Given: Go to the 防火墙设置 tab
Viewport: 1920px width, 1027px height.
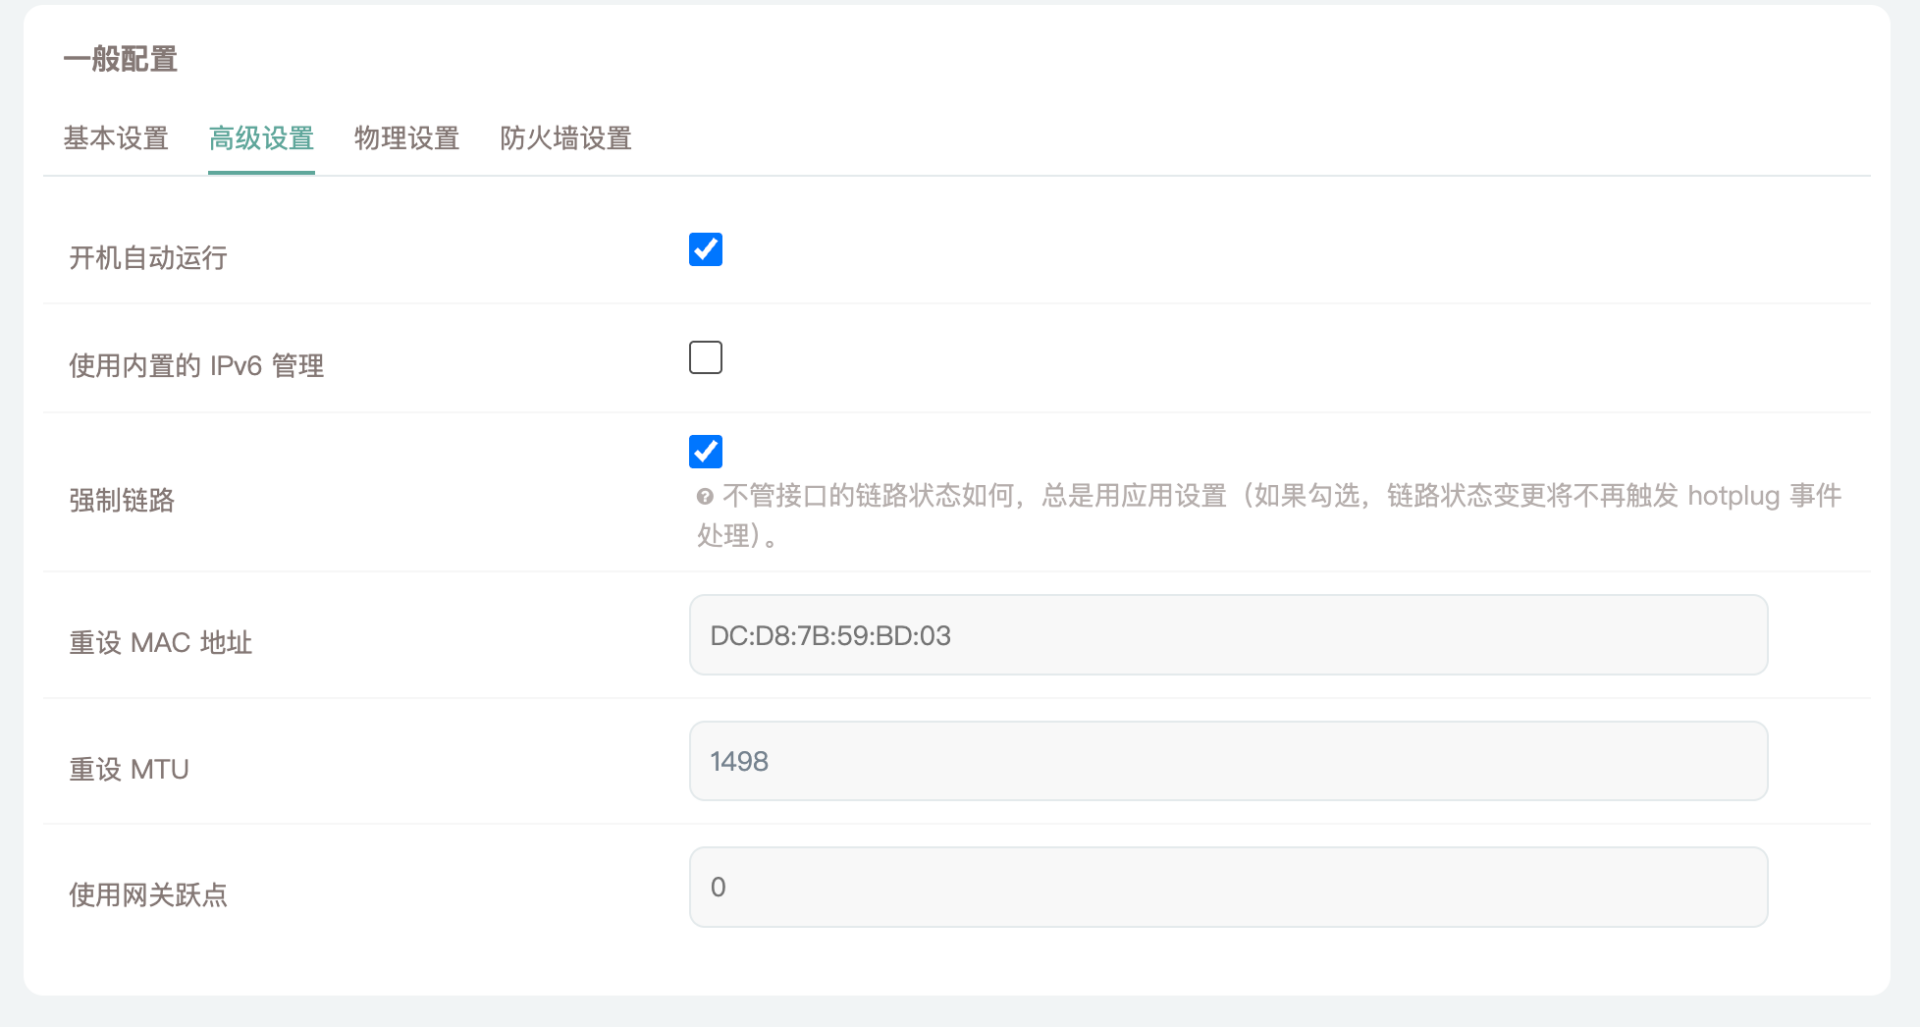Looking at the screenshot, I should (566, 138).
